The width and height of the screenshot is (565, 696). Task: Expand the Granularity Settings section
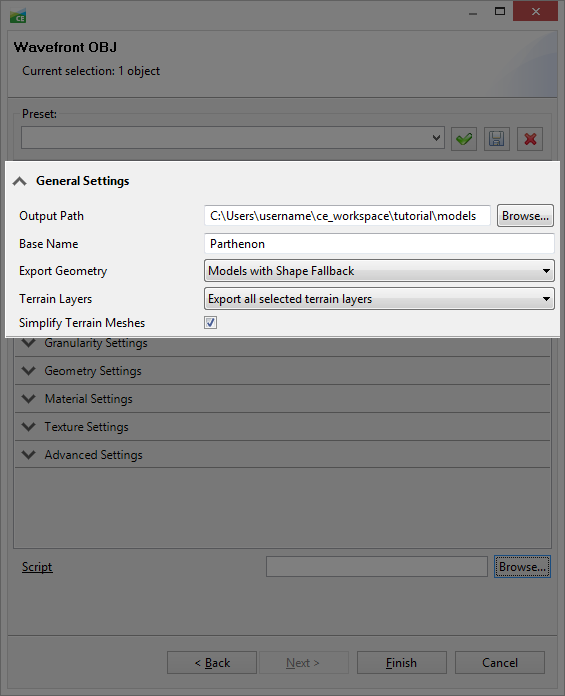coord(29,343)
